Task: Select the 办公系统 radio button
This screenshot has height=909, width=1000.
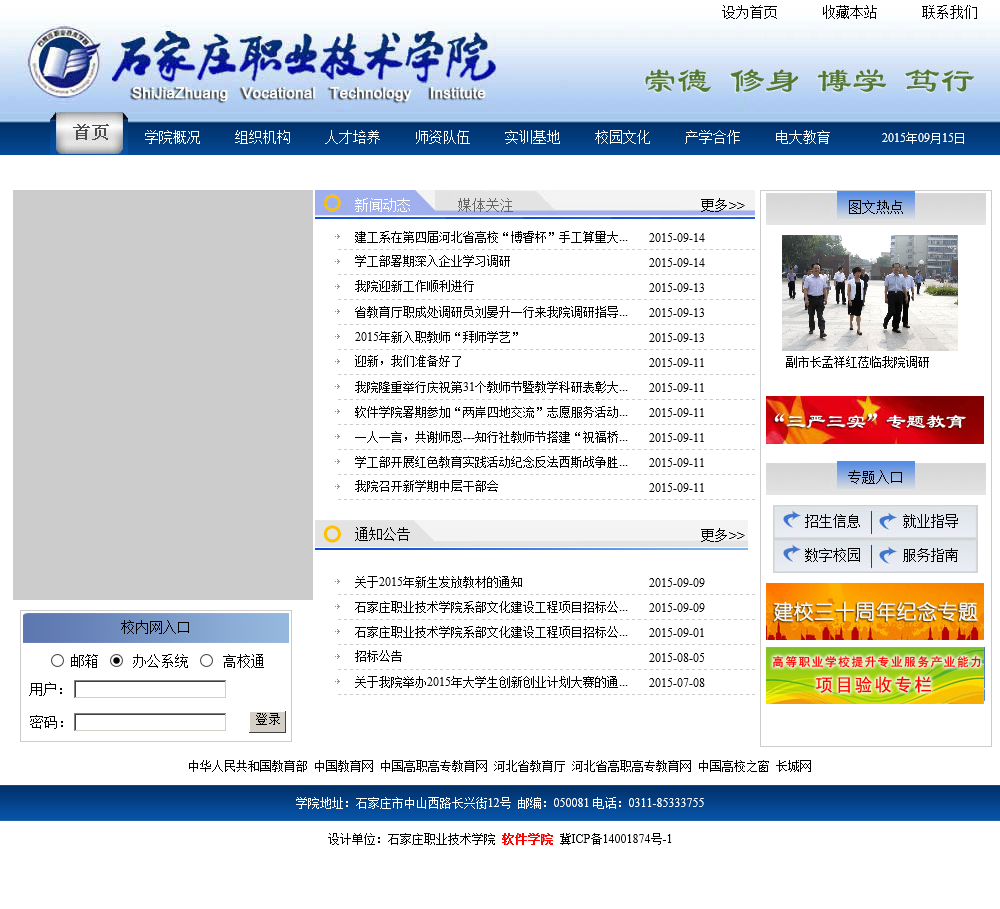Action: coord(117,661)
